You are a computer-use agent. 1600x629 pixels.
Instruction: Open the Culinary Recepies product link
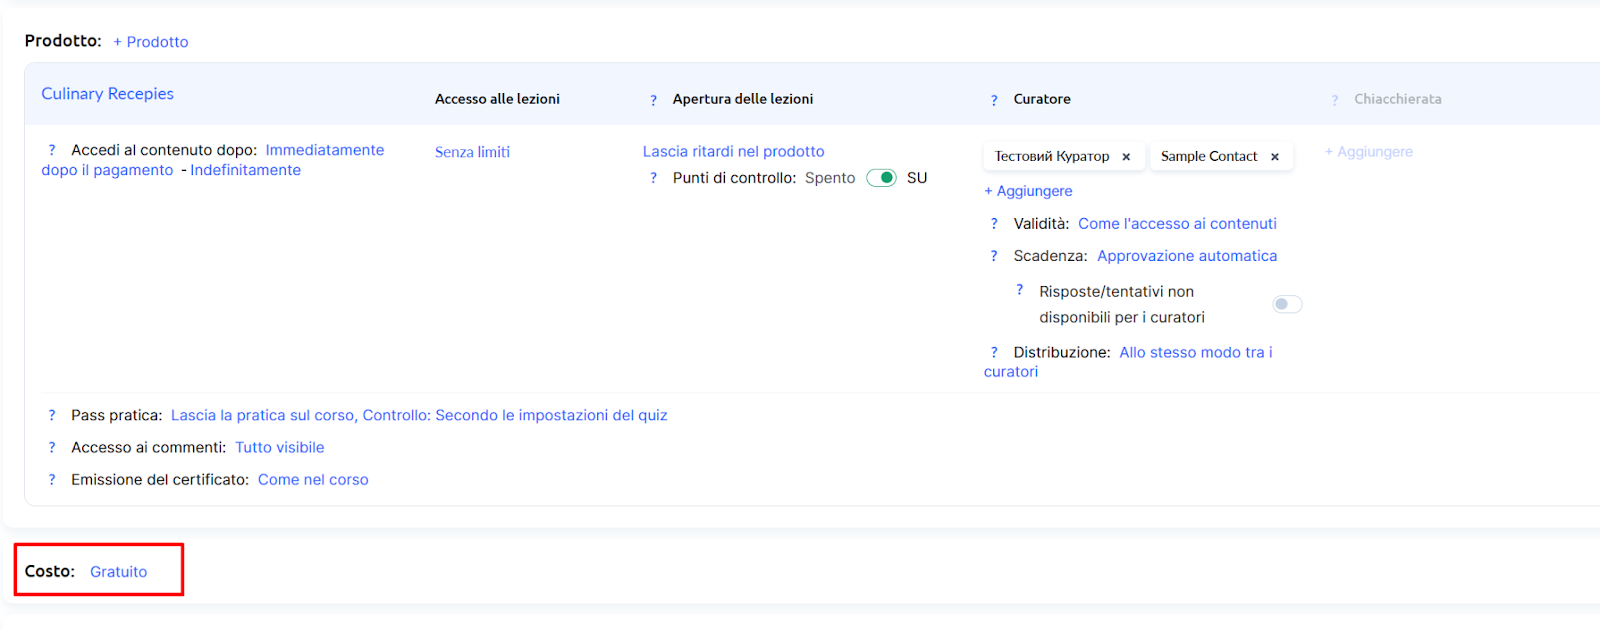point(107,94)
